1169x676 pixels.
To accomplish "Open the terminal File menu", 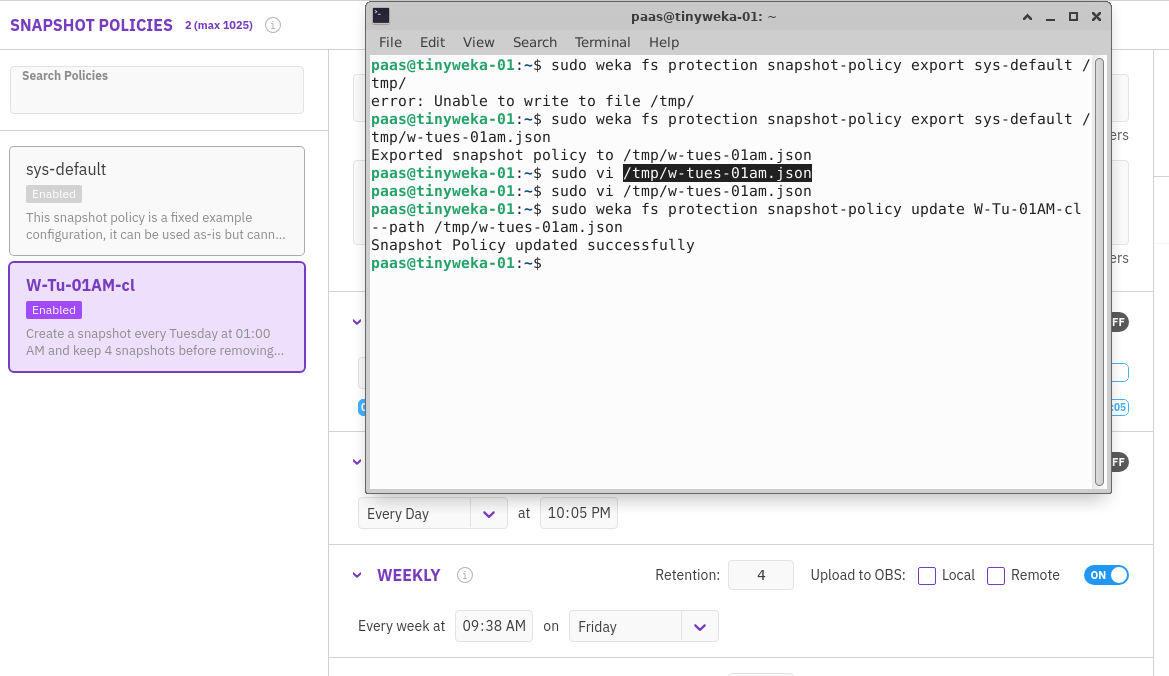I will [x=390, y=42].
